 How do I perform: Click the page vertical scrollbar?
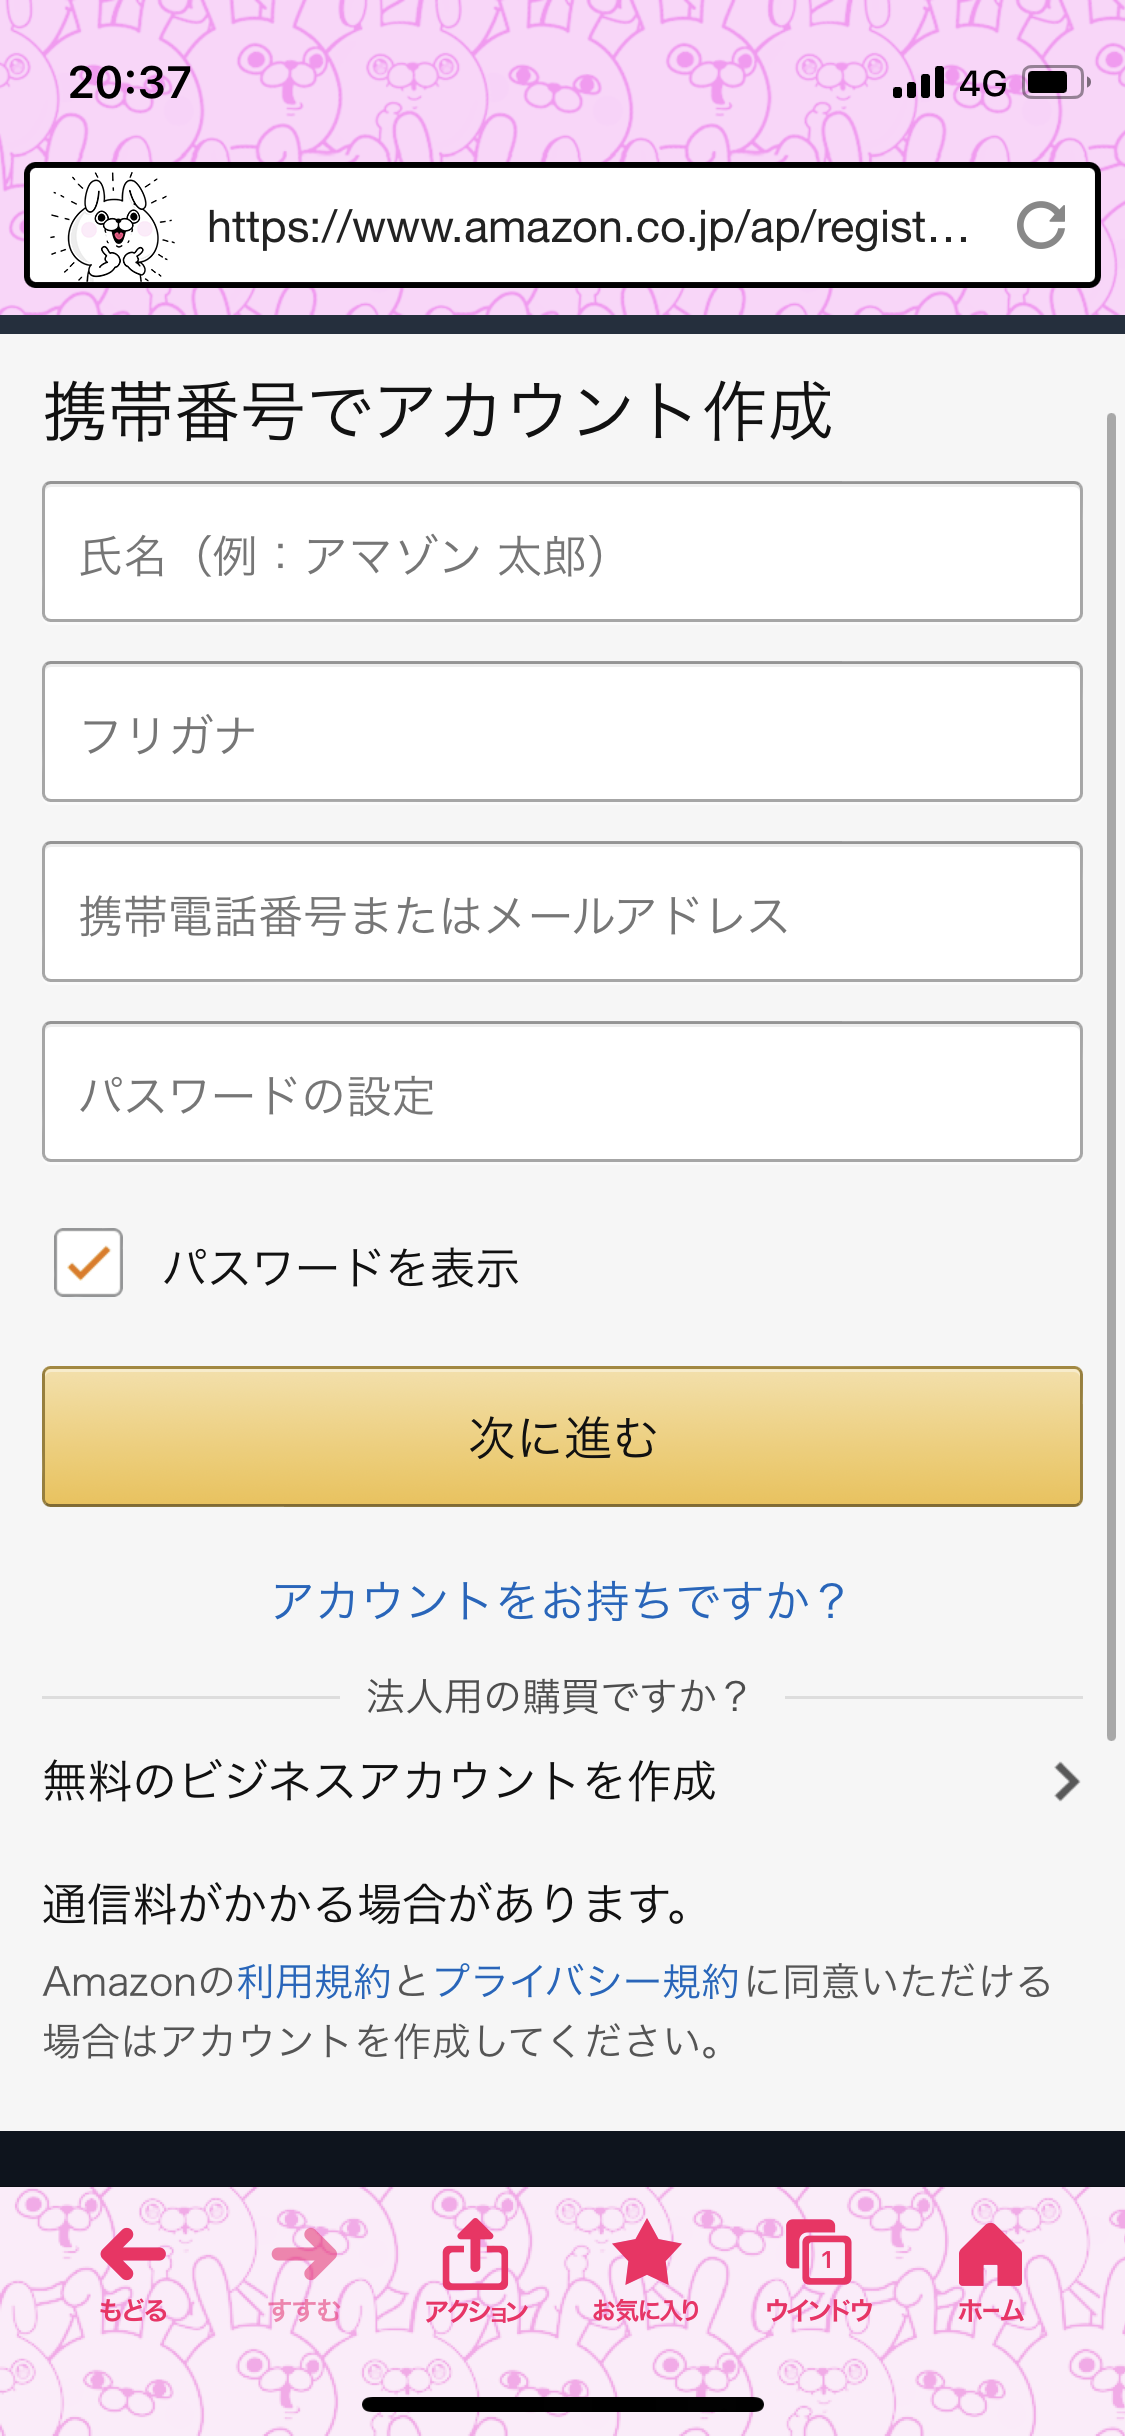(x=1111, y=1076)
